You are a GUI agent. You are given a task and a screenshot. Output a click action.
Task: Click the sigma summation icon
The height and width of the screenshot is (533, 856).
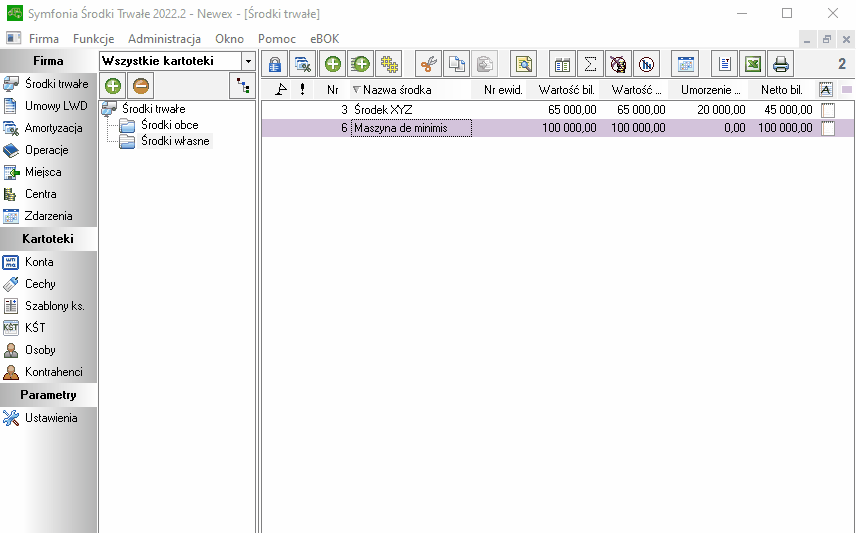[x=590, y=64]
